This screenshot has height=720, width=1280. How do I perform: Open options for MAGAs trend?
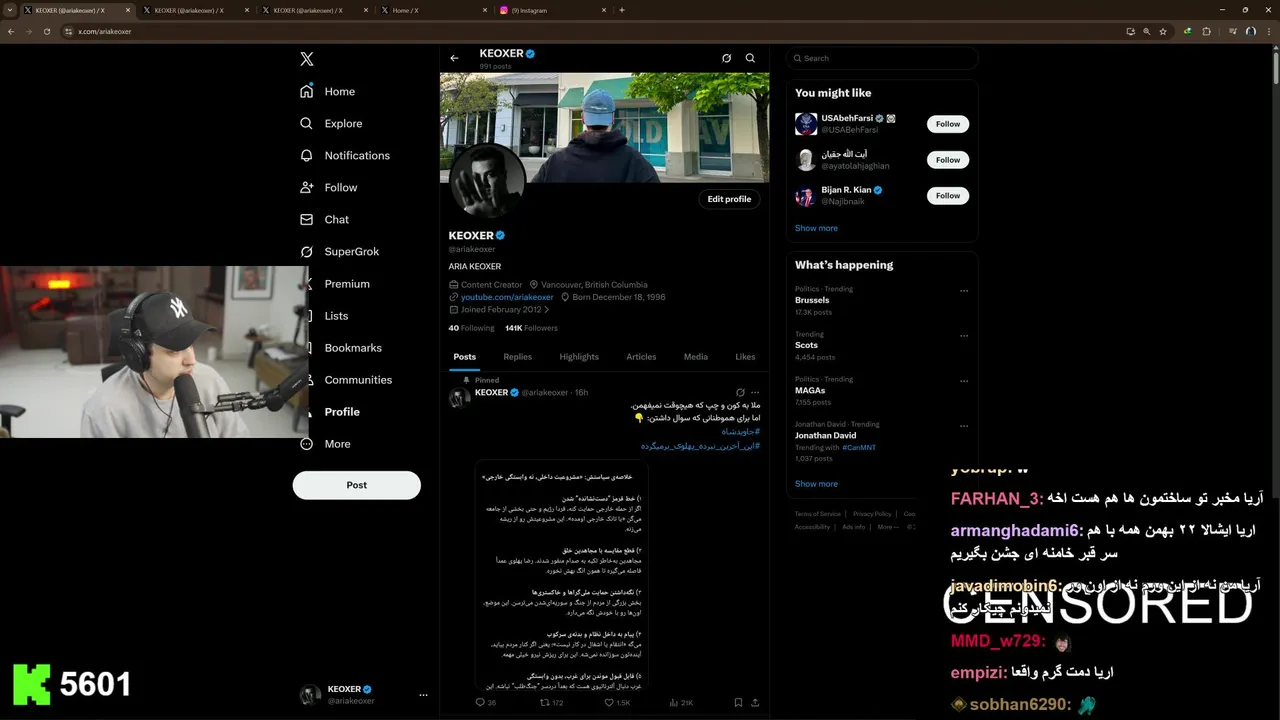pos(964,381)
